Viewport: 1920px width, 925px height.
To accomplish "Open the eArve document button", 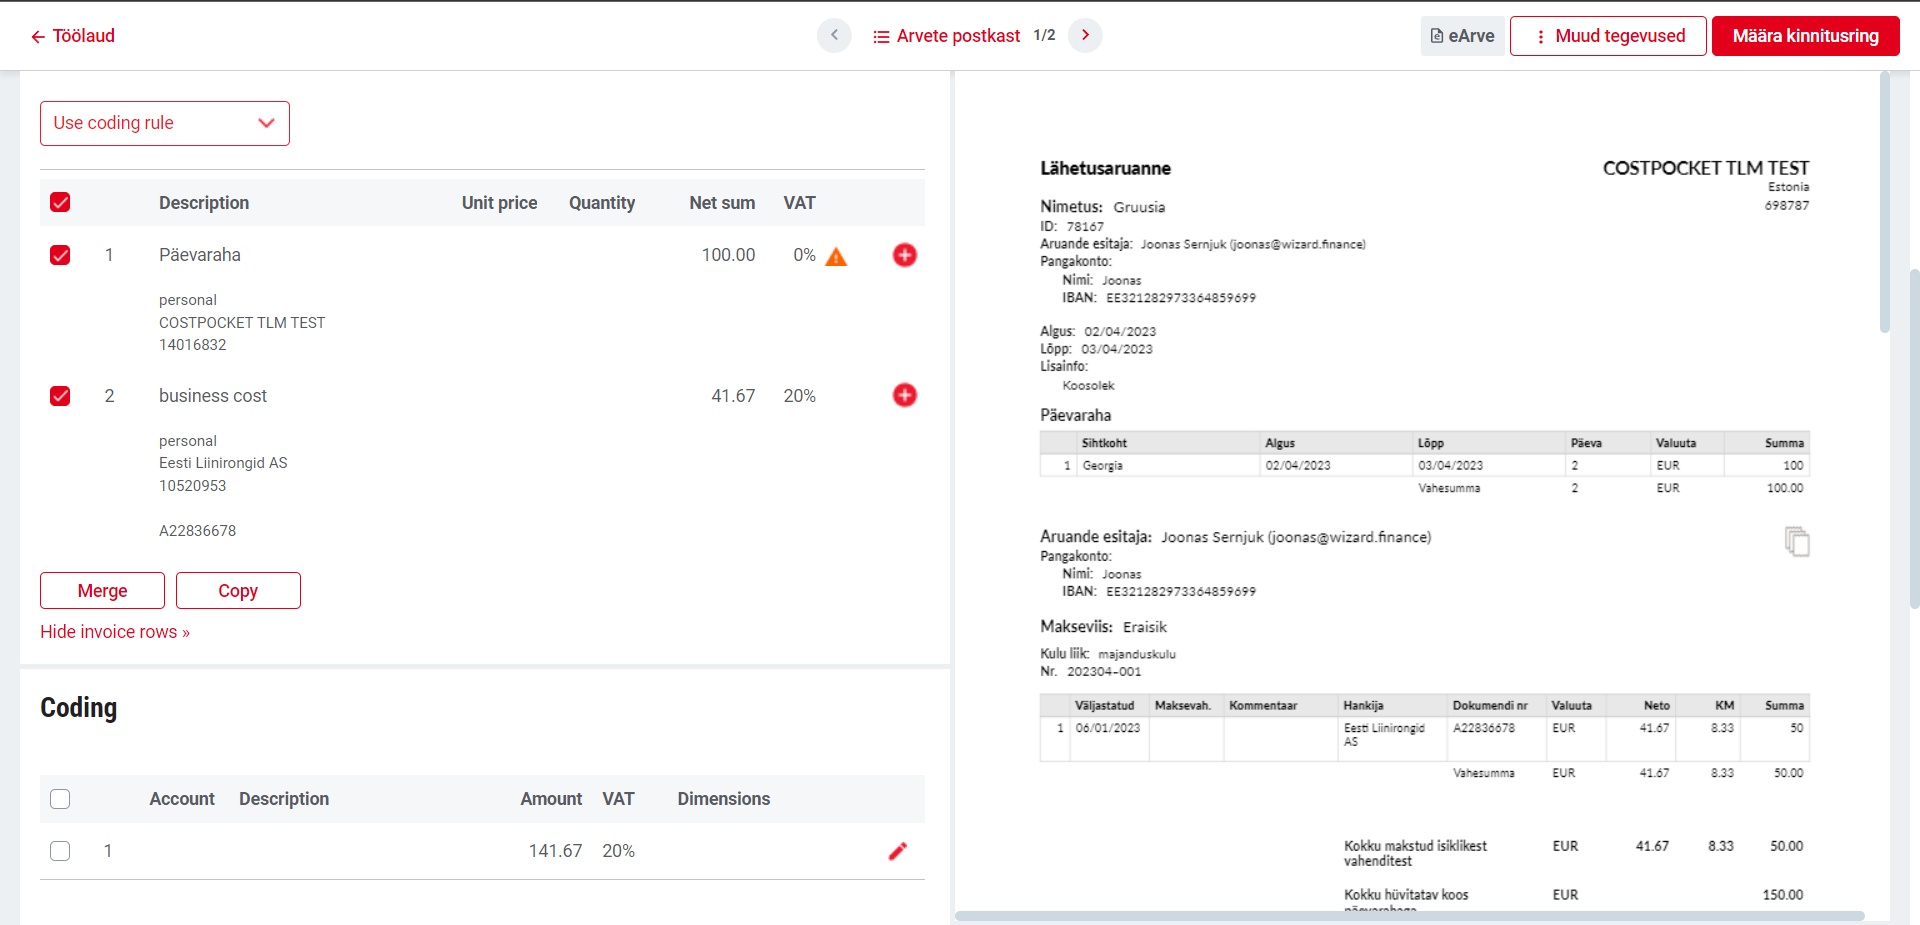I will [x=1462, y=36].
